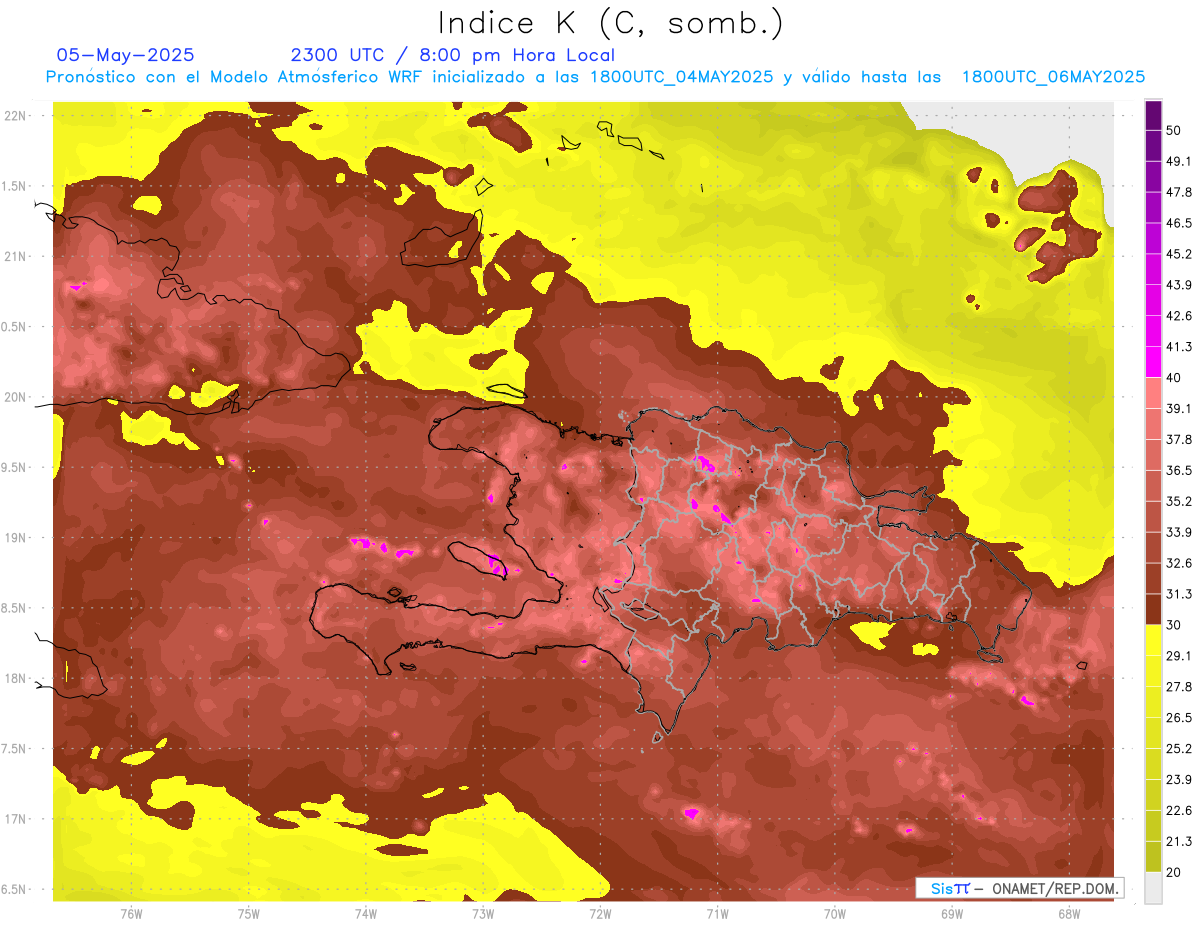Click the "SisTT - ONAMET/REP.DOM." credit box
This screenshot has width=1200, height=927.
[x=1019, y=888]
